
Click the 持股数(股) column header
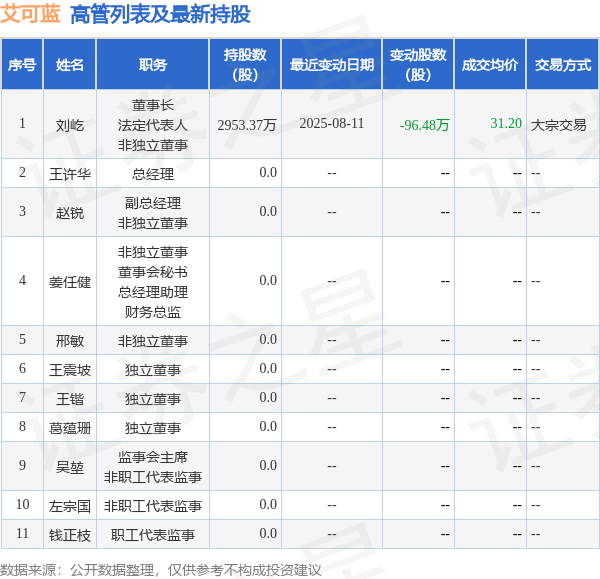tap(245, 65)
